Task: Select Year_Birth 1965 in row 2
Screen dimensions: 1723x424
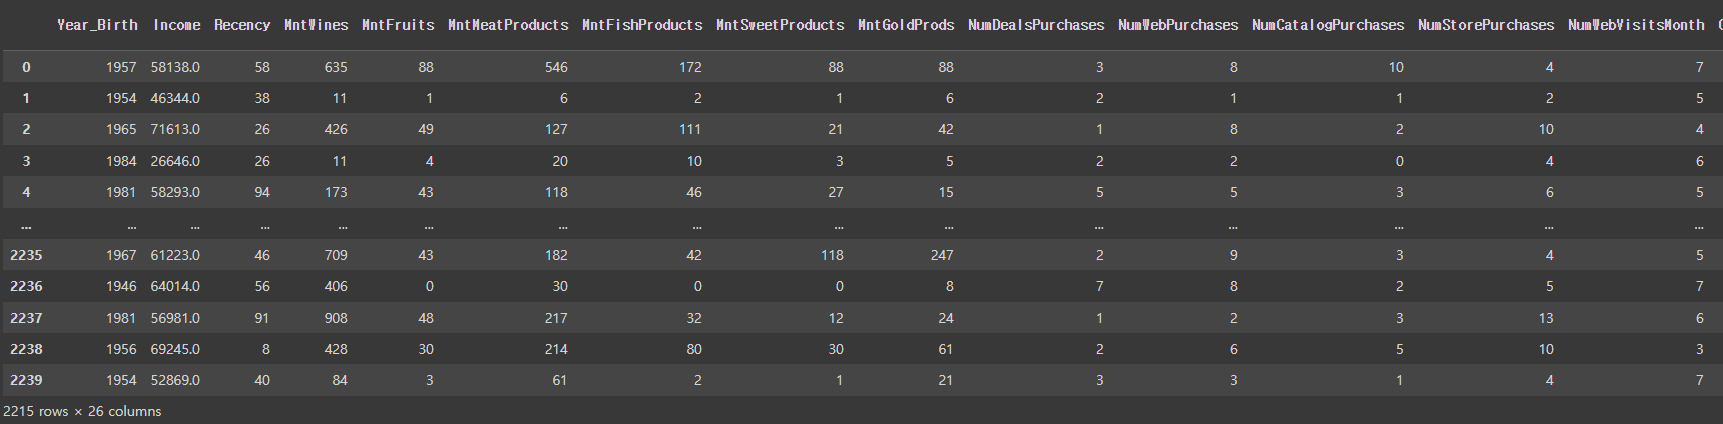Action: pos(121,129)
